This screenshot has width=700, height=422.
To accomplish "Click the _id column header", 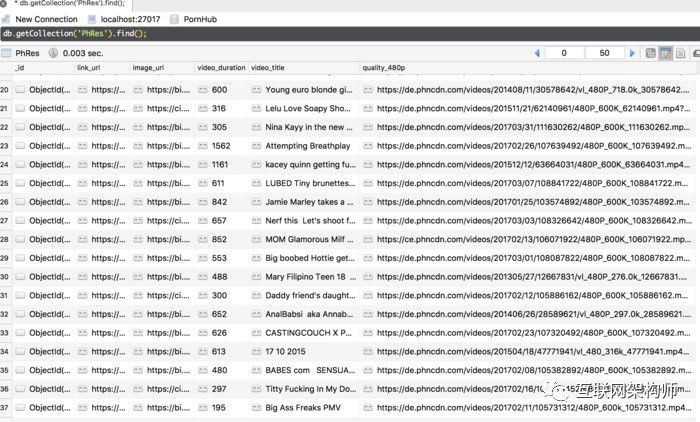I will coord(19,68).
